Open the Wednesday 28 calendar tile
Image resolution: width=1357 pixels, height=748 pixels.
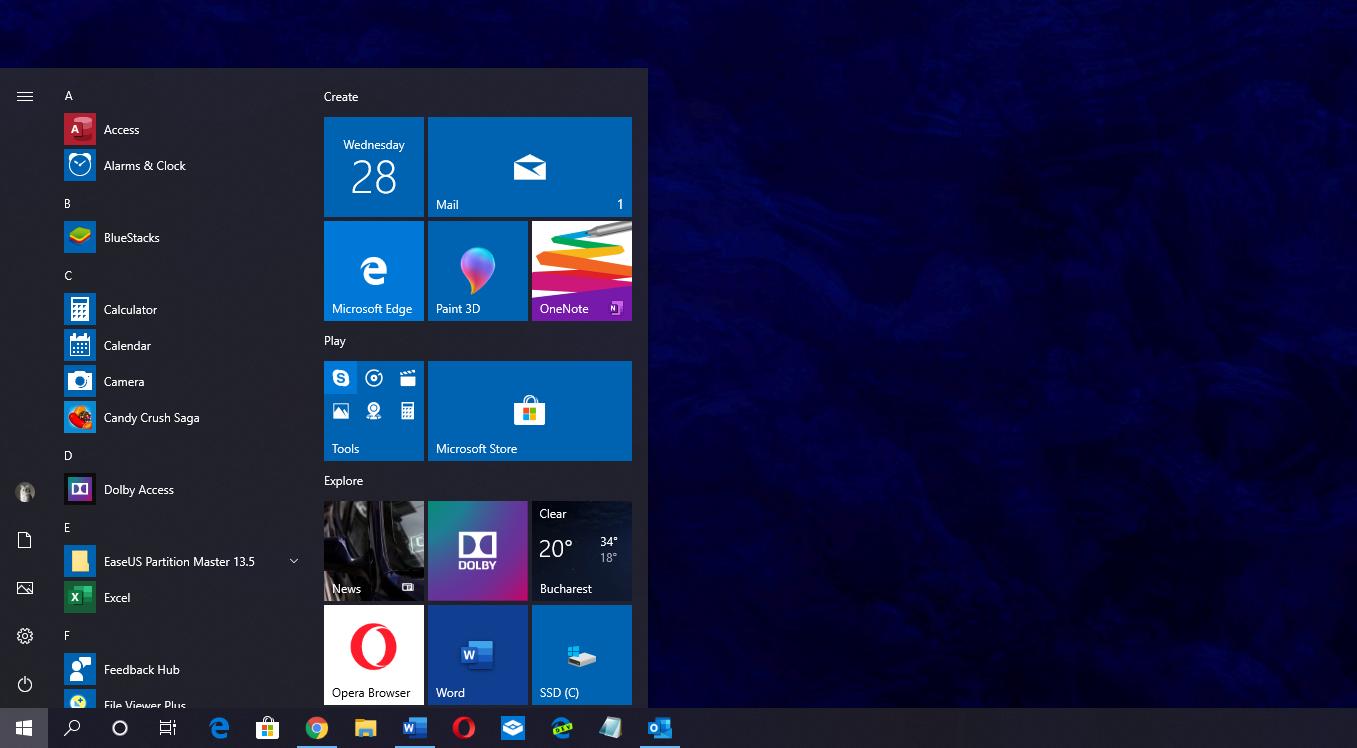(x=374, y=167)
